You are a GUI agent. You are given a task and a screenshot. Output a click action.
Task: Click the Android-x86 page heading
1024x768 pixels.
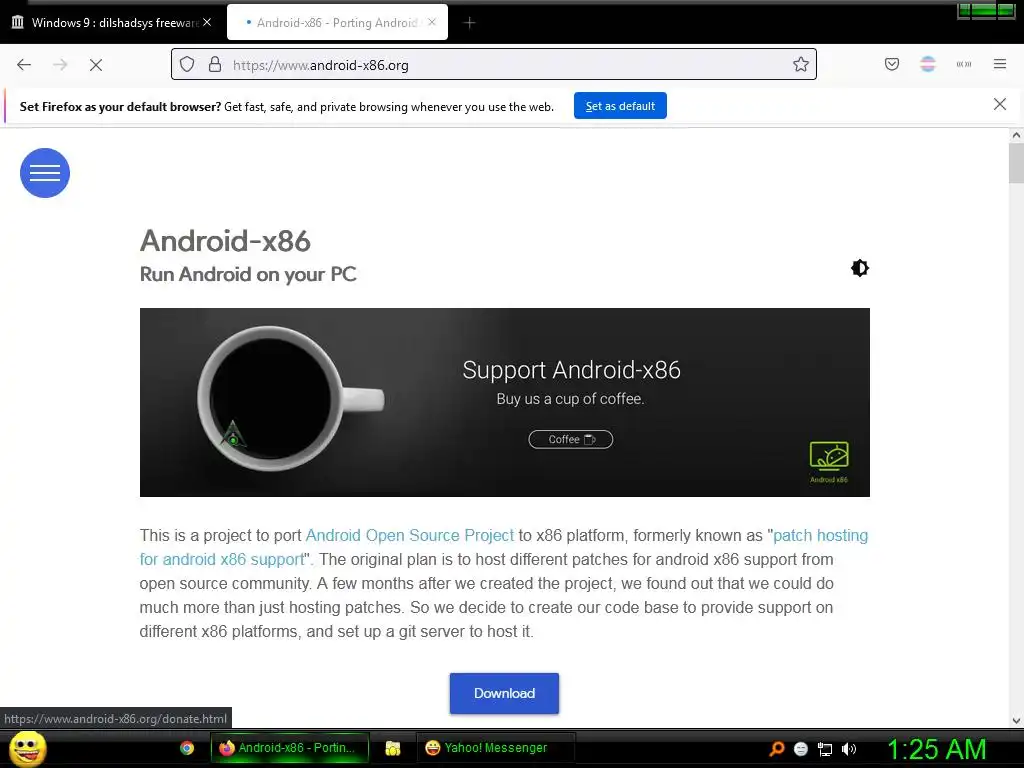[x=225, y=241]
